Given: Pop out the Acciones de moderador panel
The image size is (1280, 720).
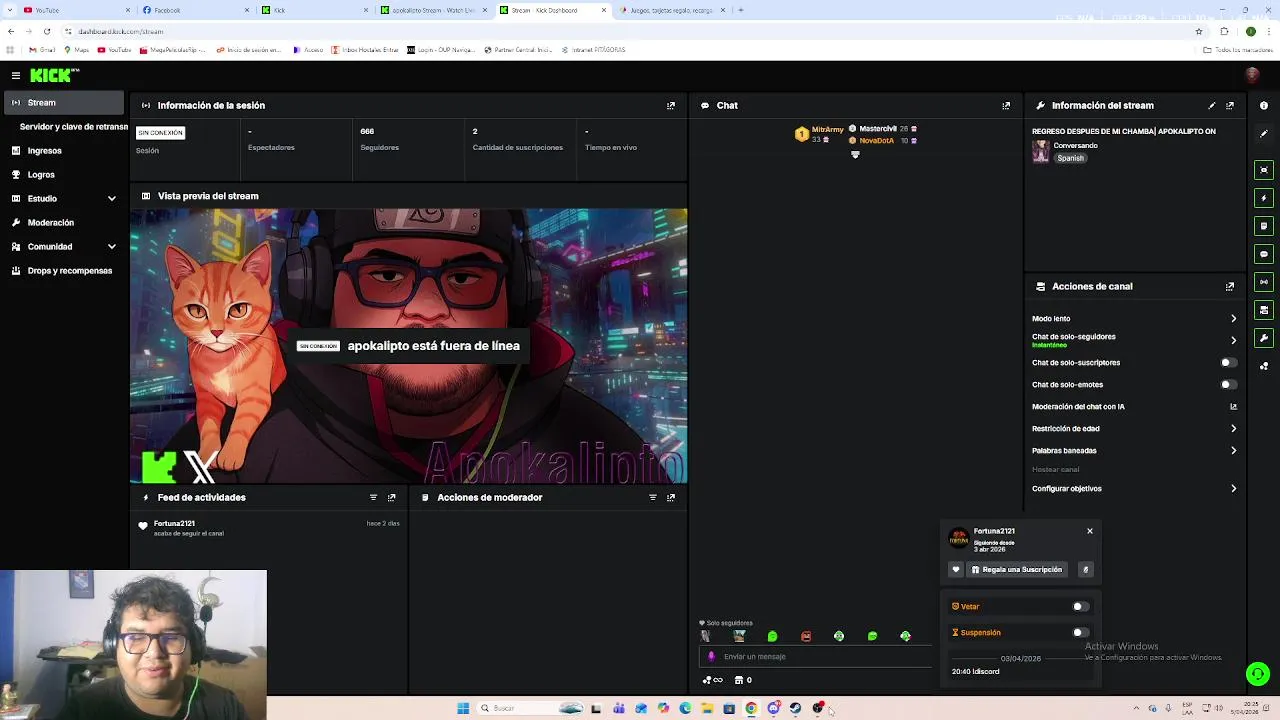Looking at the screenshot, I should click(671, 497).
